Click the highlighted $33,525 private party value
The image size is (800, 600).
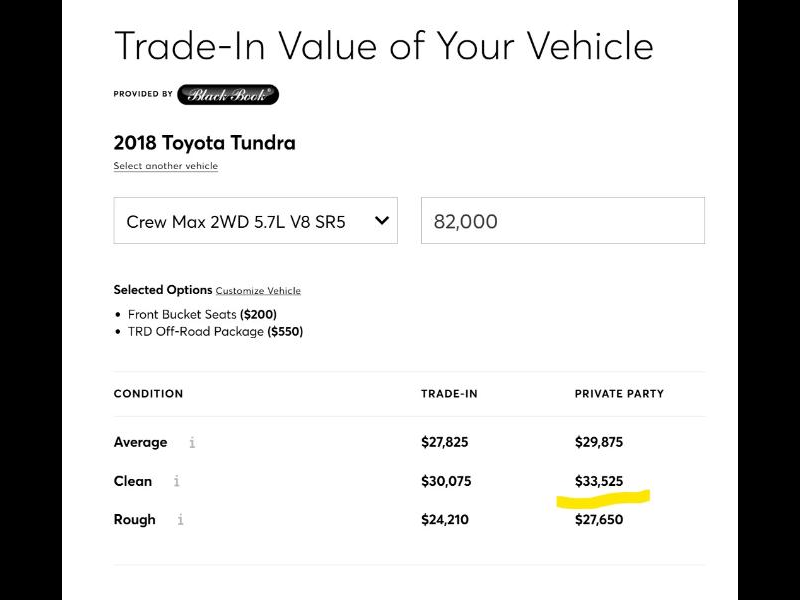tap(599, 481)
